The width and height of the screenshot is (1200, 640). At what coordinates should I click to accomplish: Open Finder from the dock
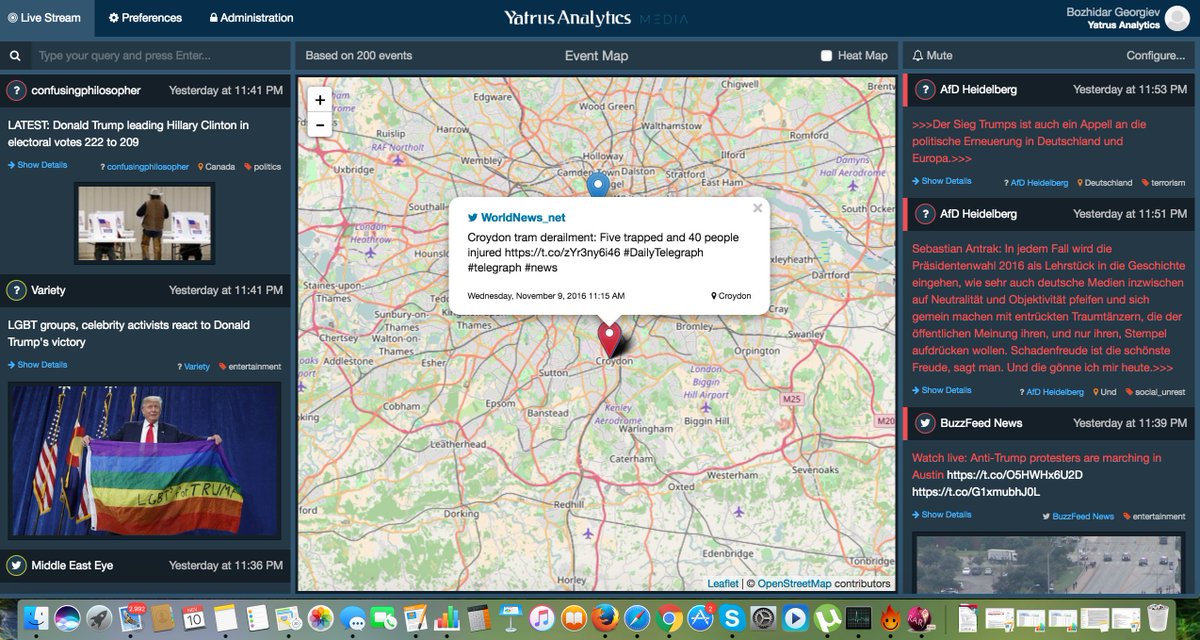pos(38,617)
